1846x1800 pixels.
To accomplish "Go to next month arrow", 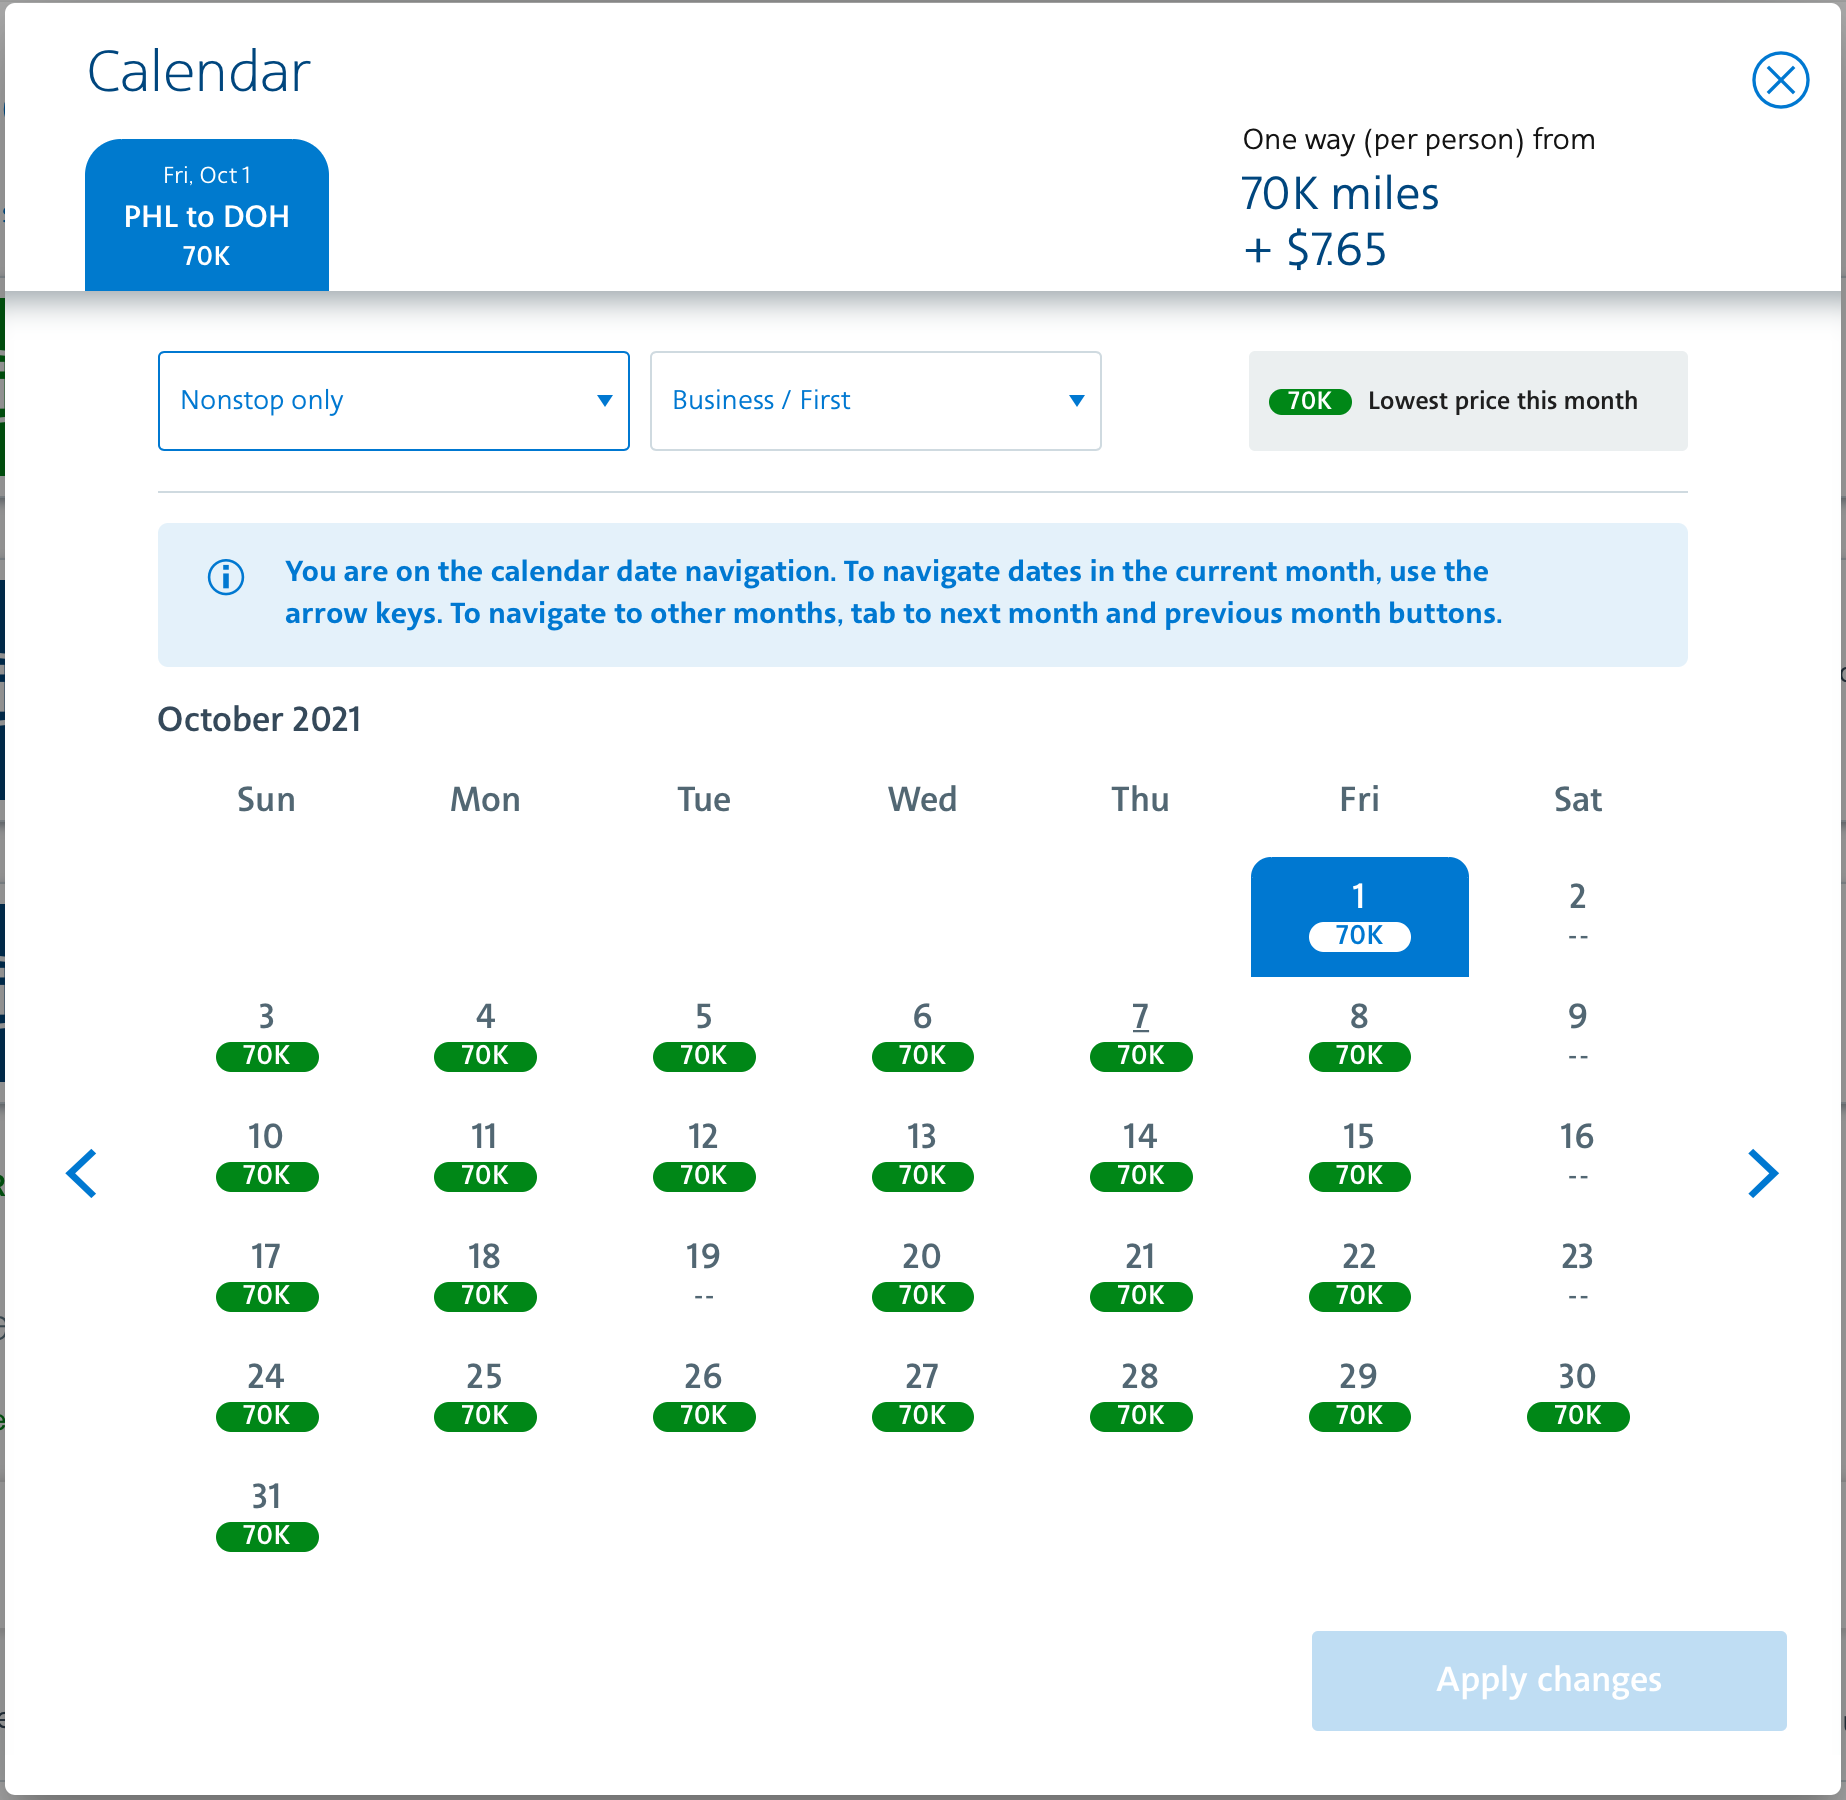I will tap(1763, 1173).
